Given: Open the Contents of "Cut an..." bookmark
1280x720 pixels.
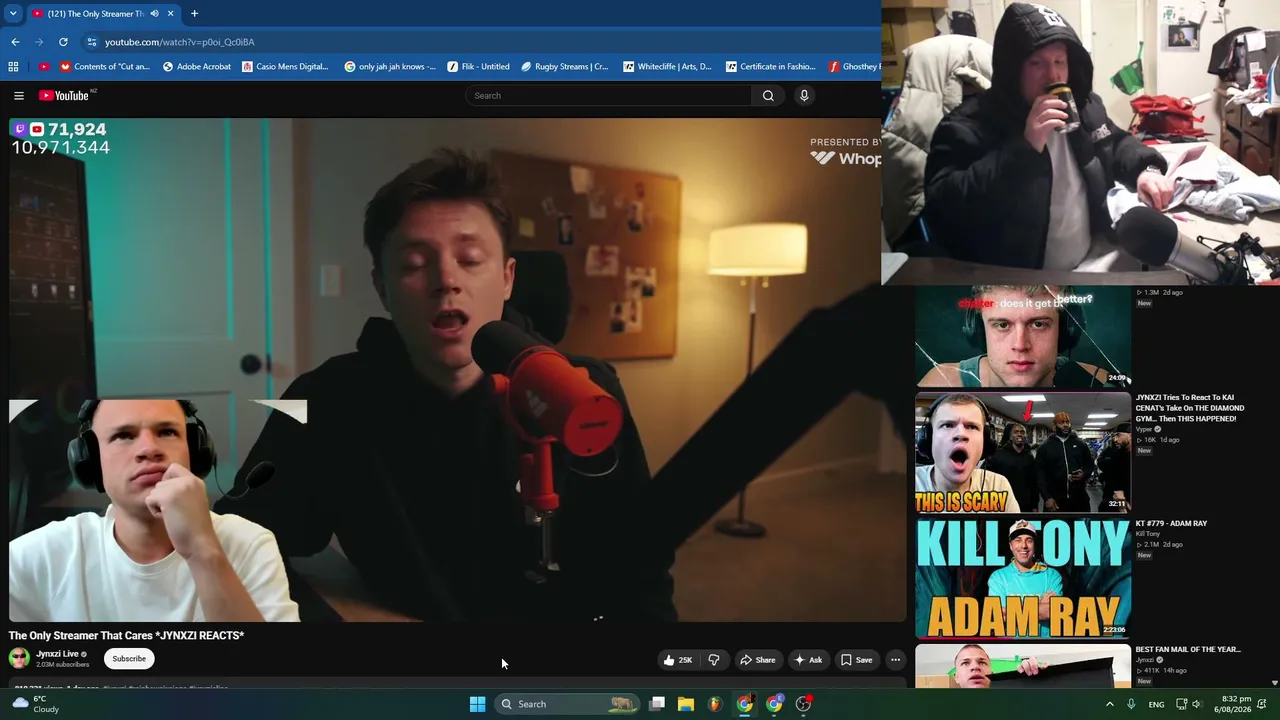Looking at the screenshot, I should tap(105, 67).
